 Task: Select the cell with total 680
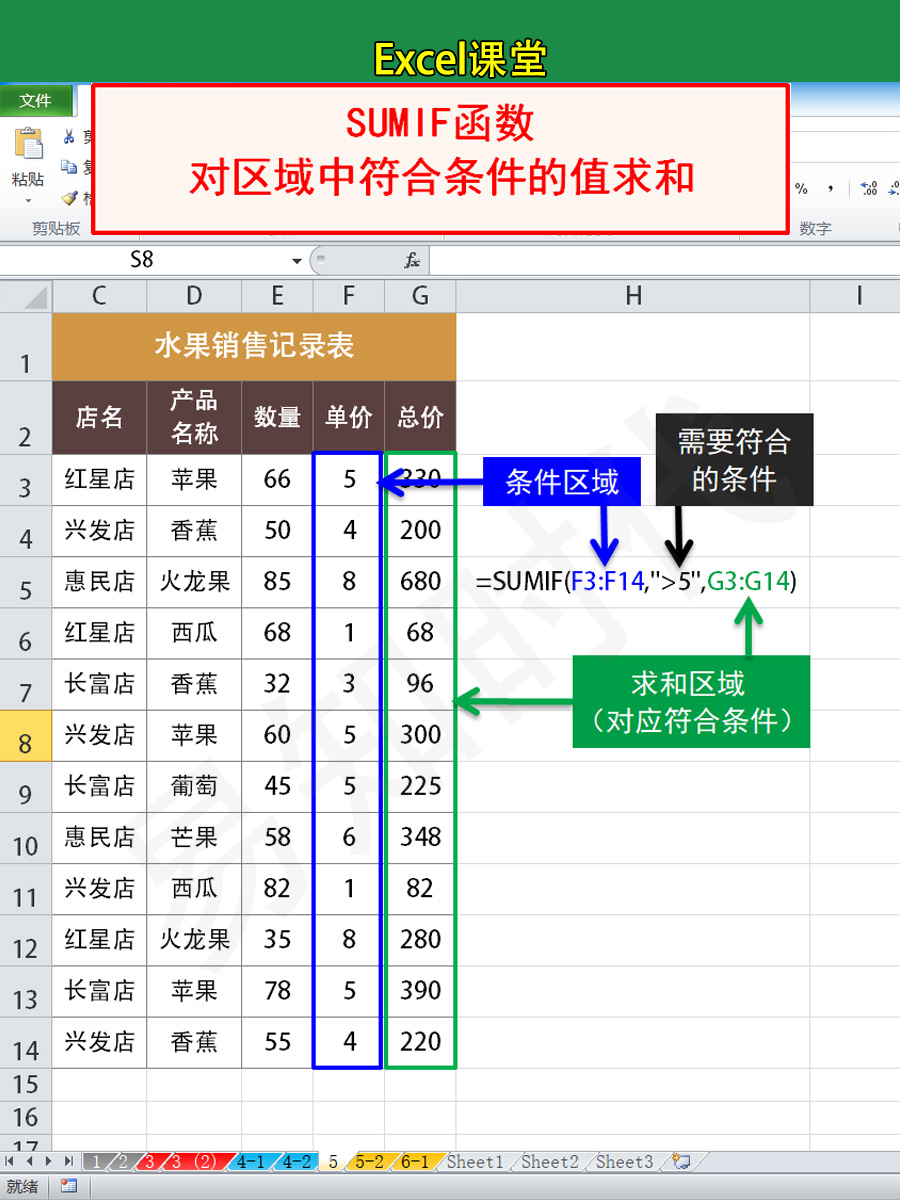click(x=420, y=581)
